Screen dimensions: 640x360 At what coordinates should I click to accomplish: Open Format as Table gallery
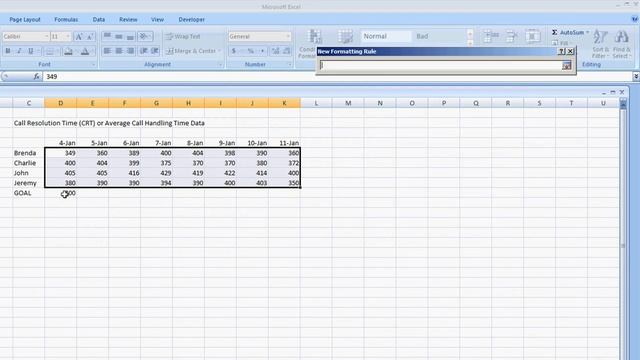[345, 37]
